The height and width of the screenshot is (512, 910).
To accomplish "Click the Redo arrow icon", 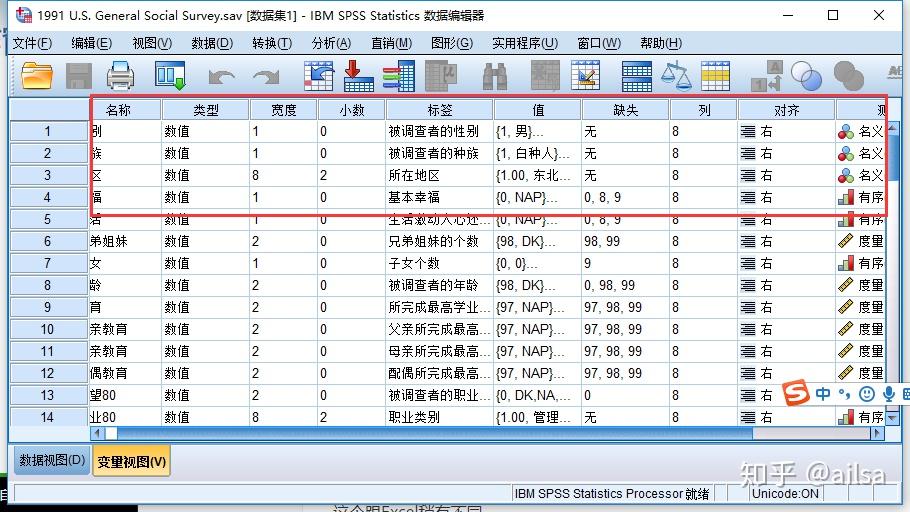I will [x=266, y=77].
